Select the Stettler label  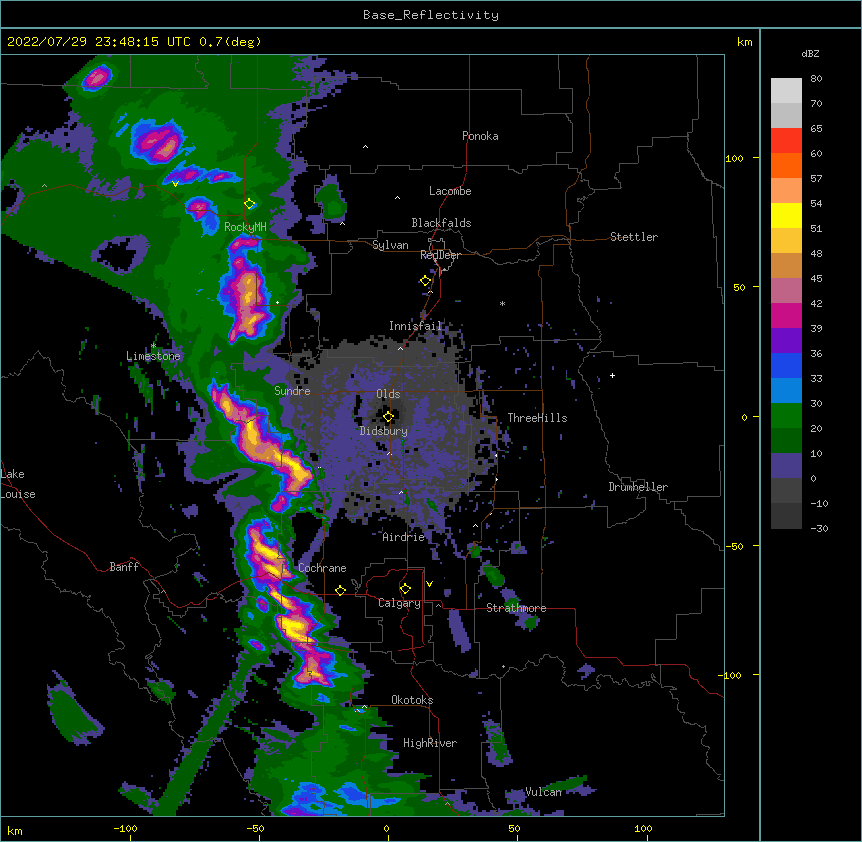click(634, 237)
